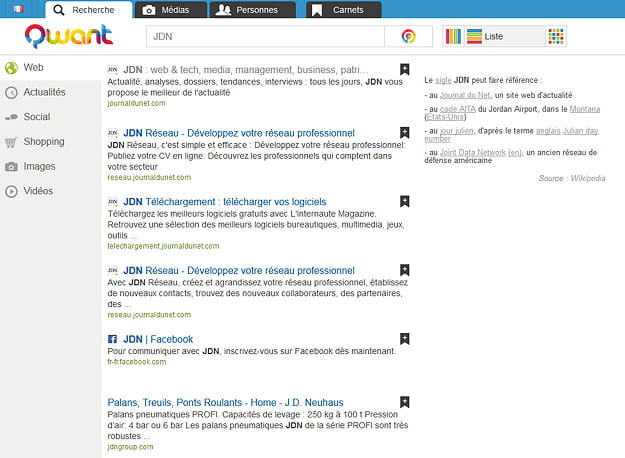The width and height of the screenshot is (625, 458).
Task: Click the Recherche magnifier tab icon
Action: (59, 10)
